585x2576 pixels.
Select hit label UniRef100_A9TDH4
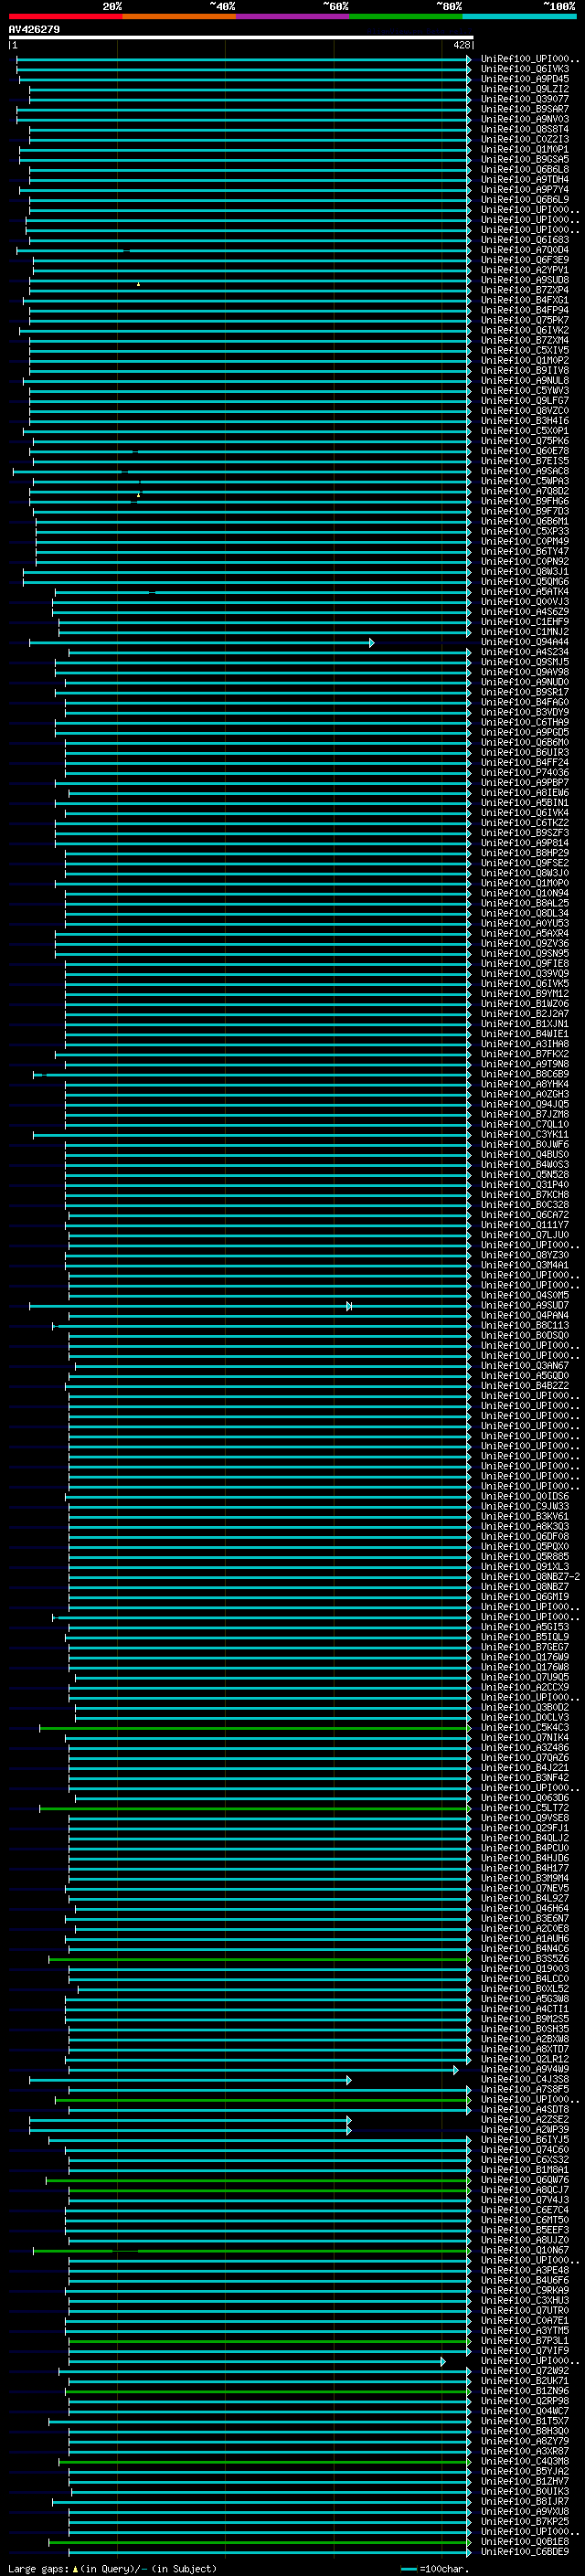(524, 179)
